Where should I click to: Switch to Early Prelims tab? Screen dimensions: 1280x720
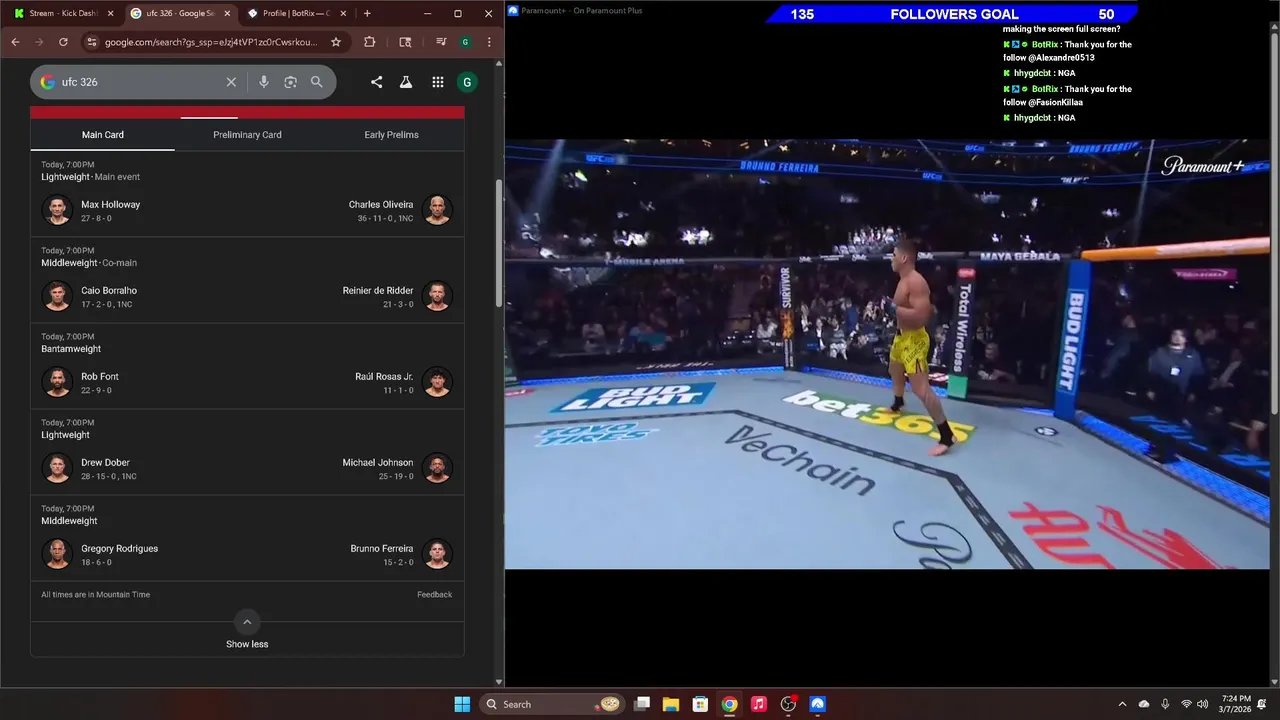[391, 135]
